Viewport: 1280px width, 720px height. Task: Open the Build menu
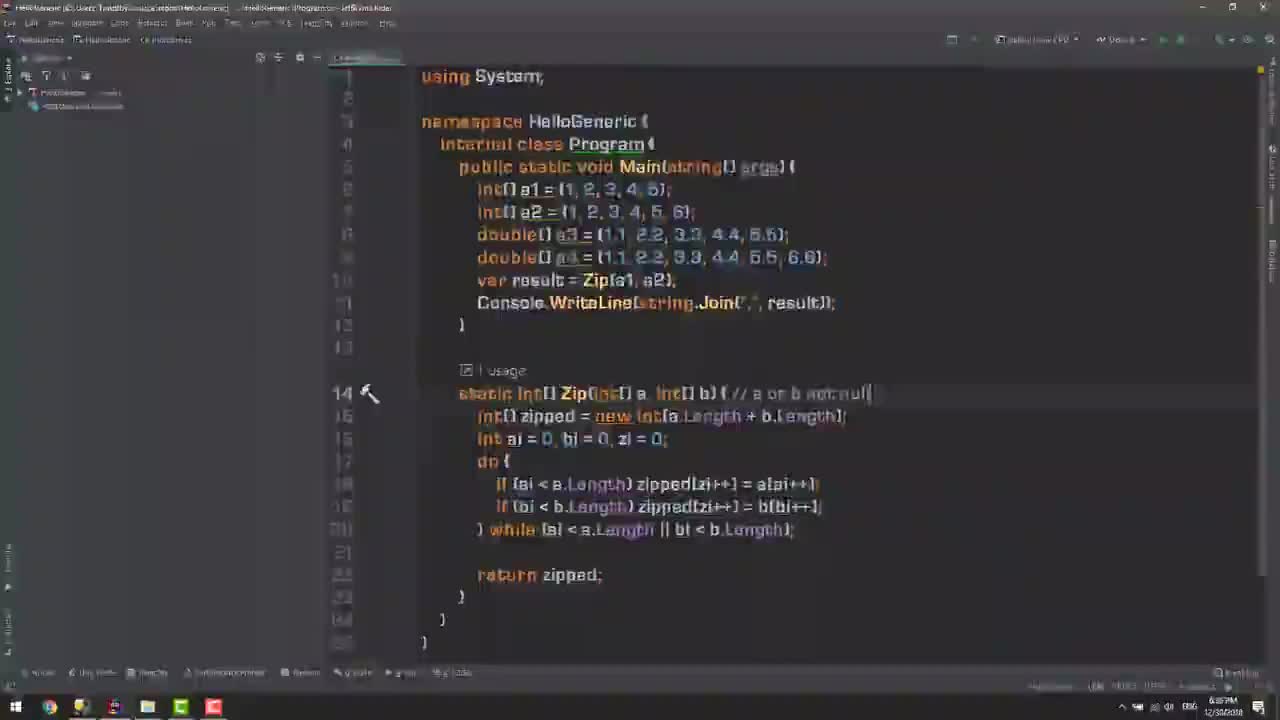(184, 23)
